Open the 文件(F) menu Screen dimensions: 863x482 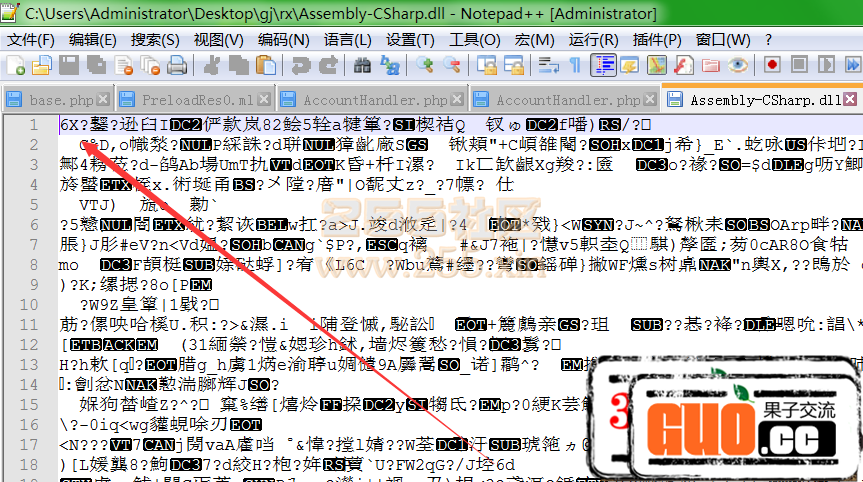(31, 39)
